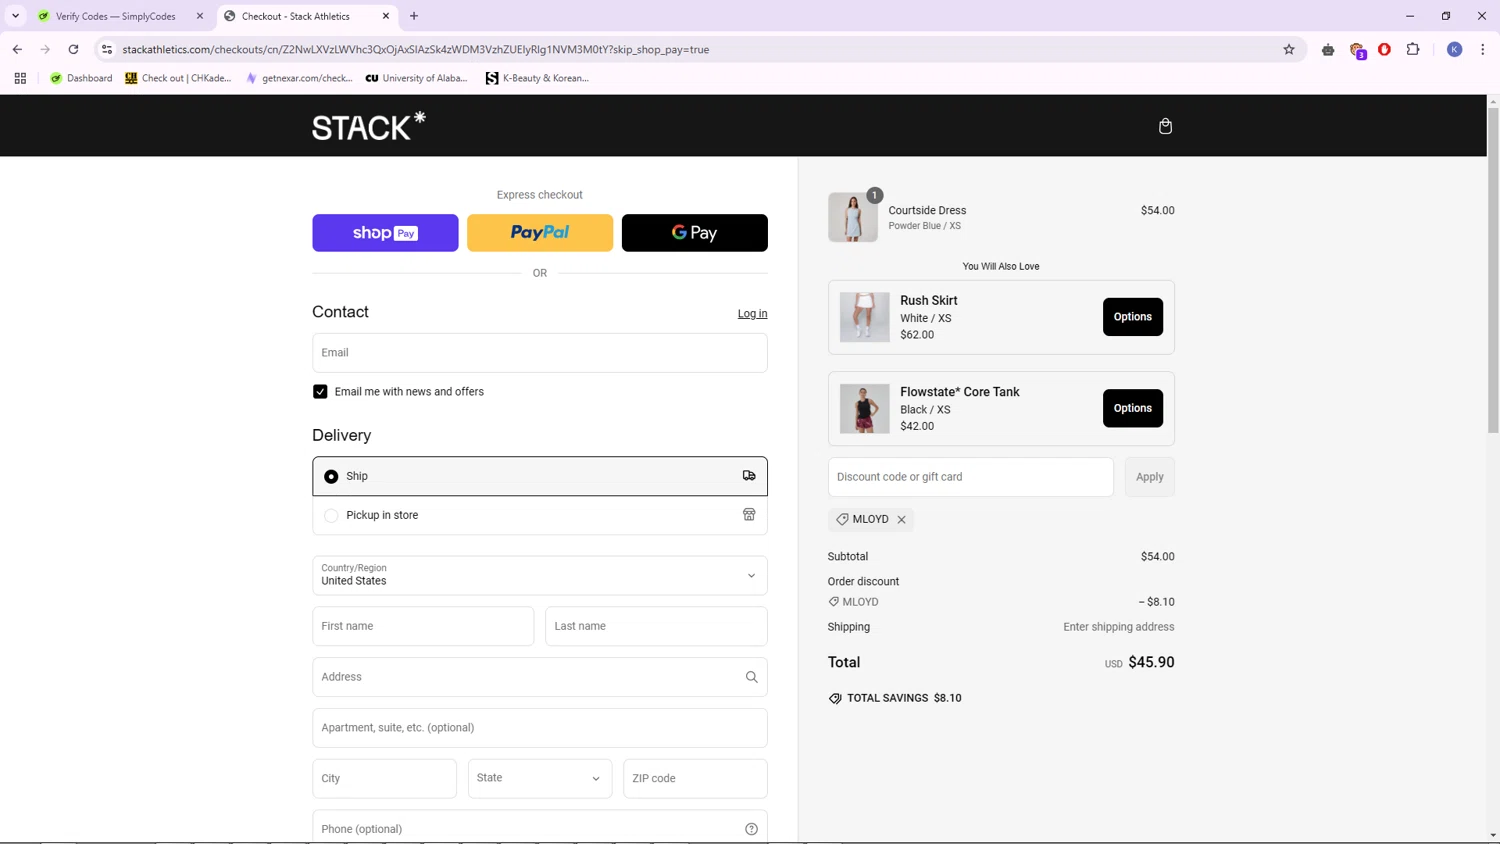The height and width of the screenshot is (844, 1500).
Task: Open the browser extensions puzzle icon
Action: coord(1413,49)
